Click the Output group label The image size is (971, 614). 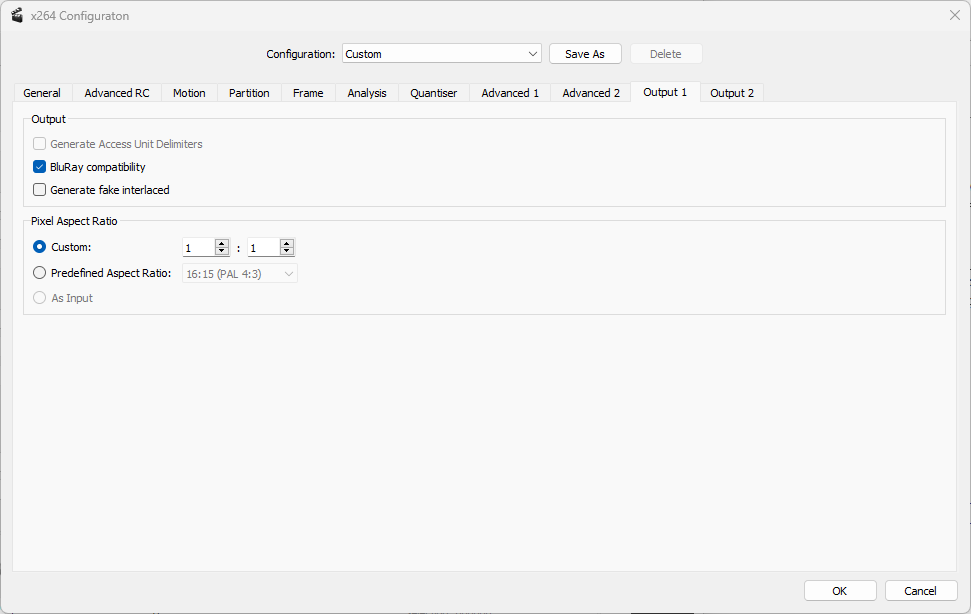pos(48,119)
